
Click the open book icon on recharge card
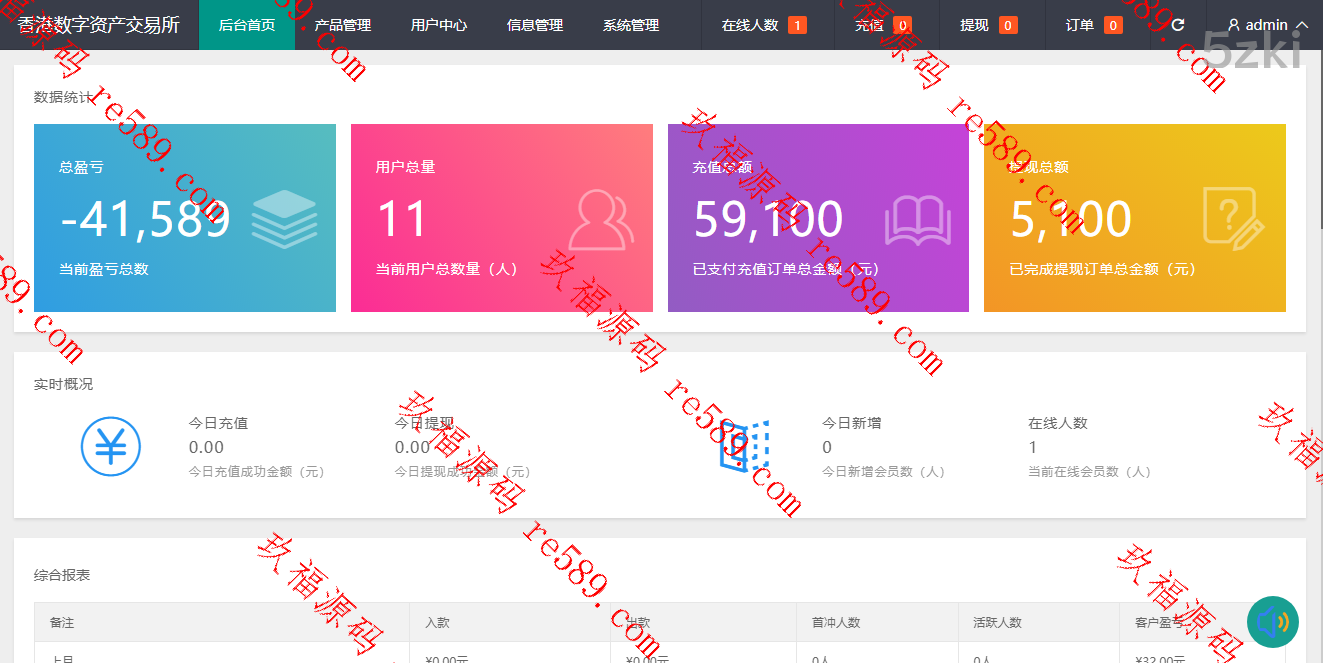coord(917,219)
